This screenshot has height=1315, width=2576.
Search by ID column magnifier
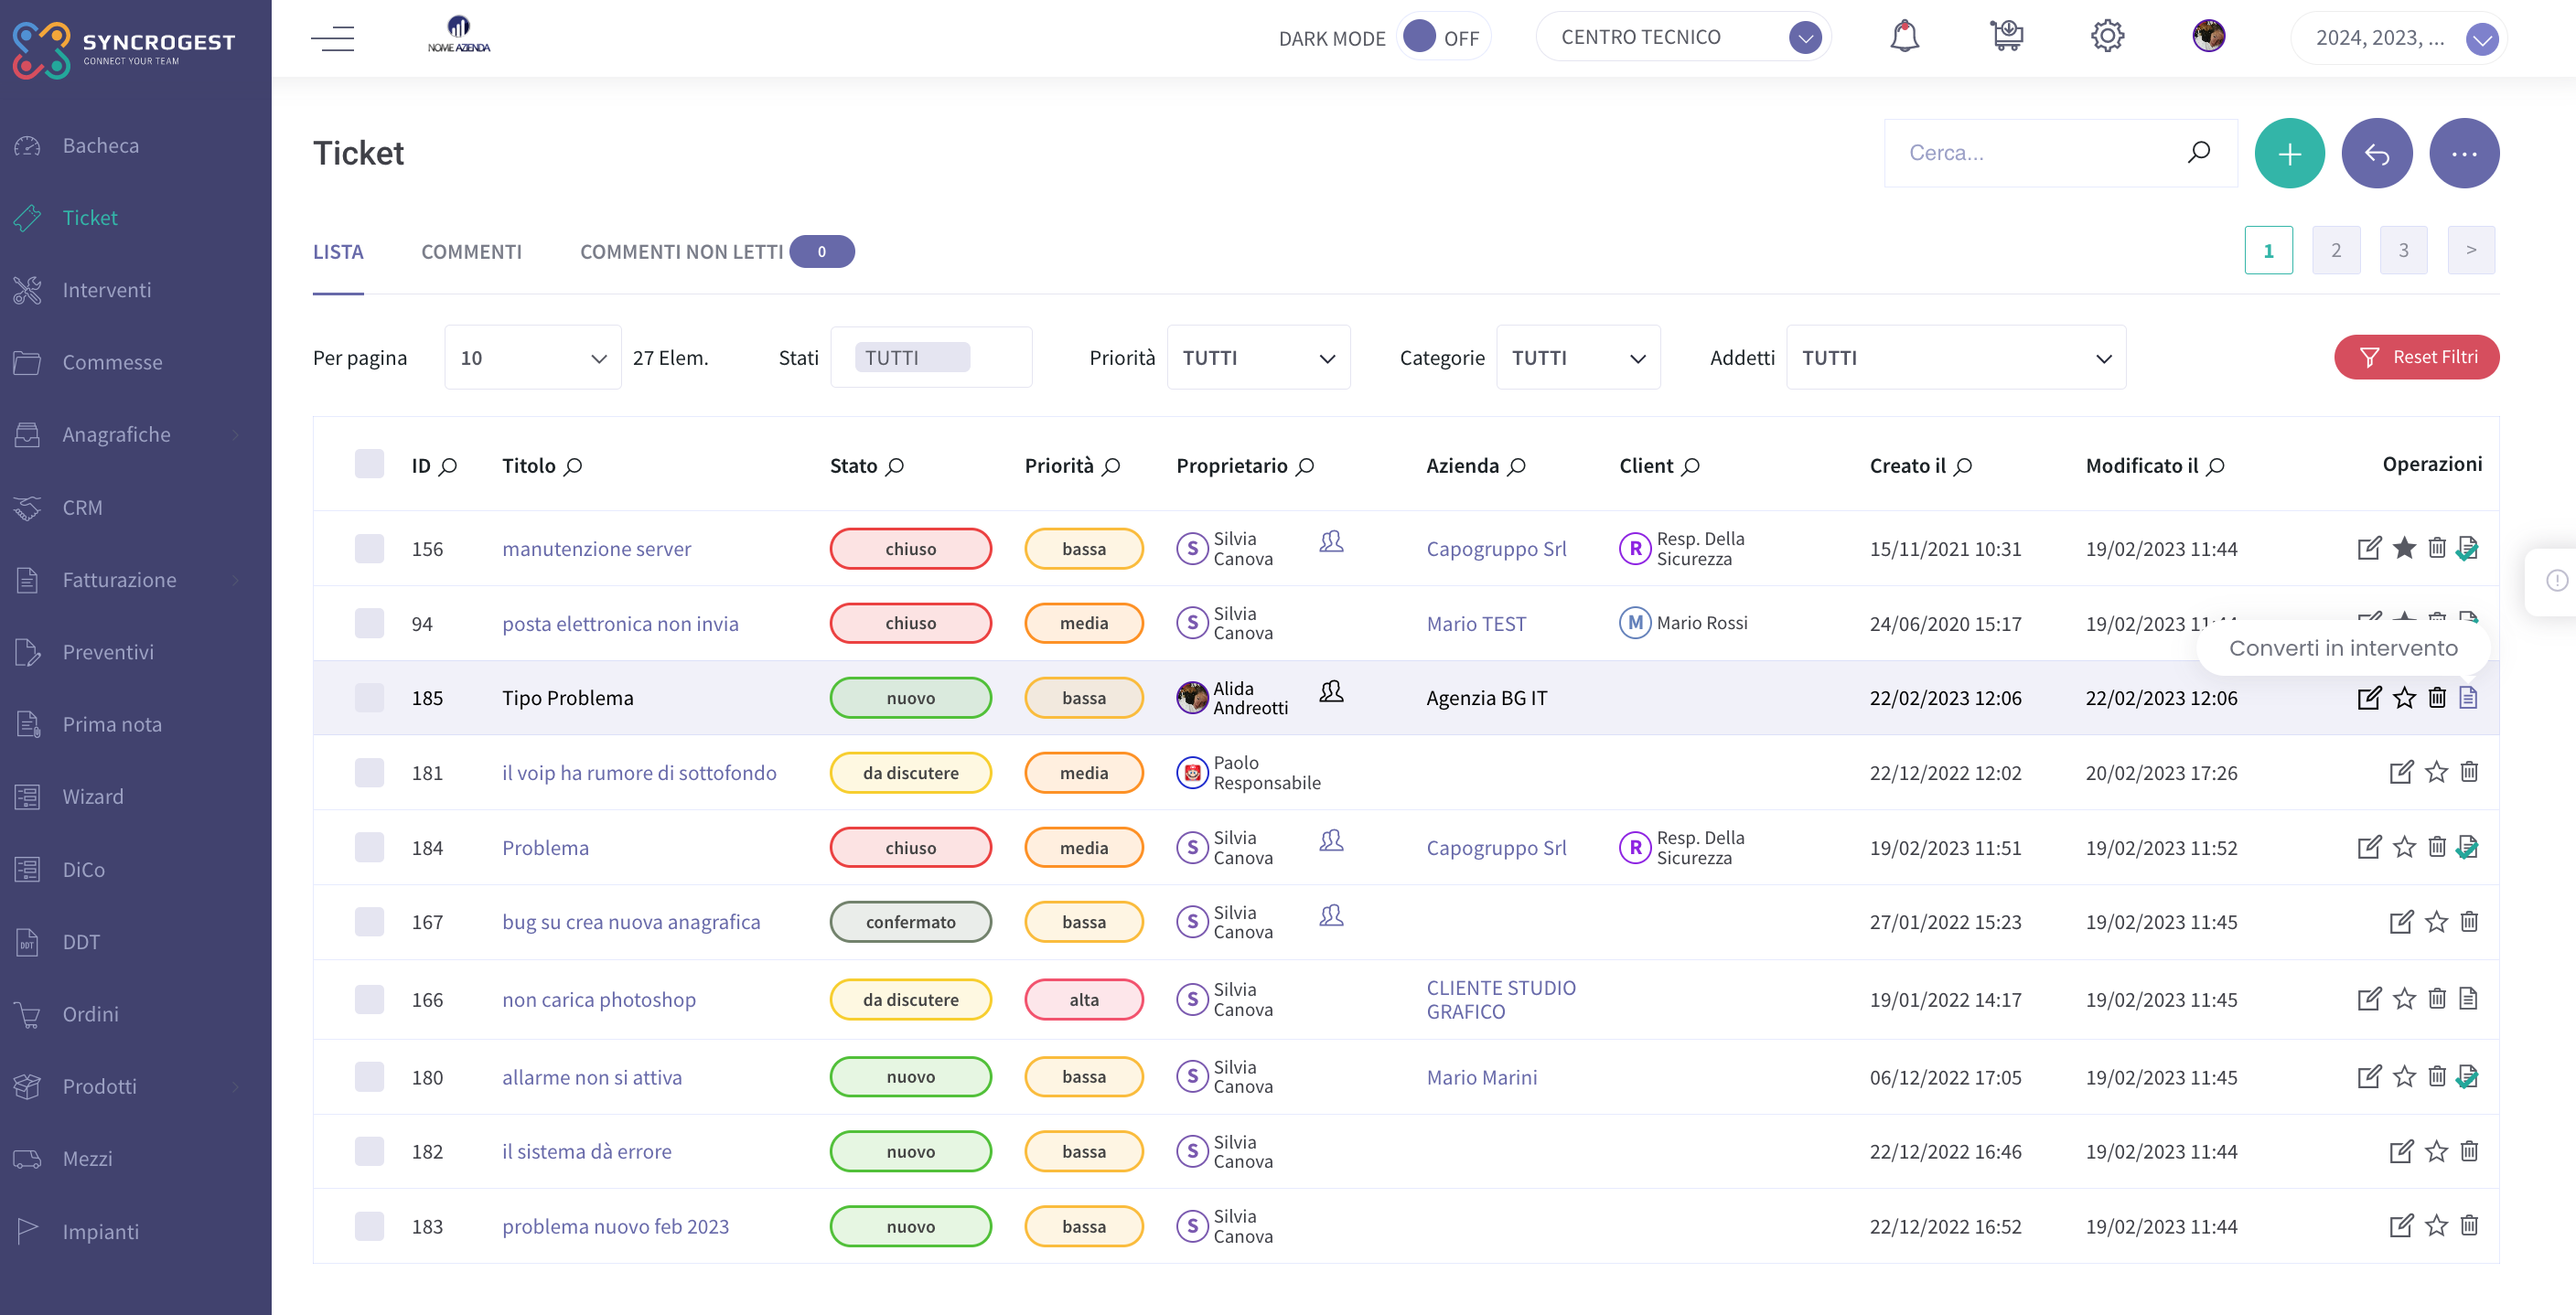pos(448,466)
